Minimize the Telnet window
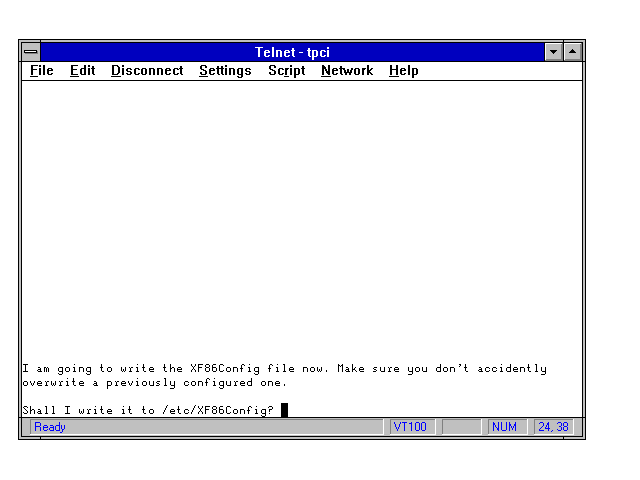The image size is (640, 480). (x=554, y=52)
